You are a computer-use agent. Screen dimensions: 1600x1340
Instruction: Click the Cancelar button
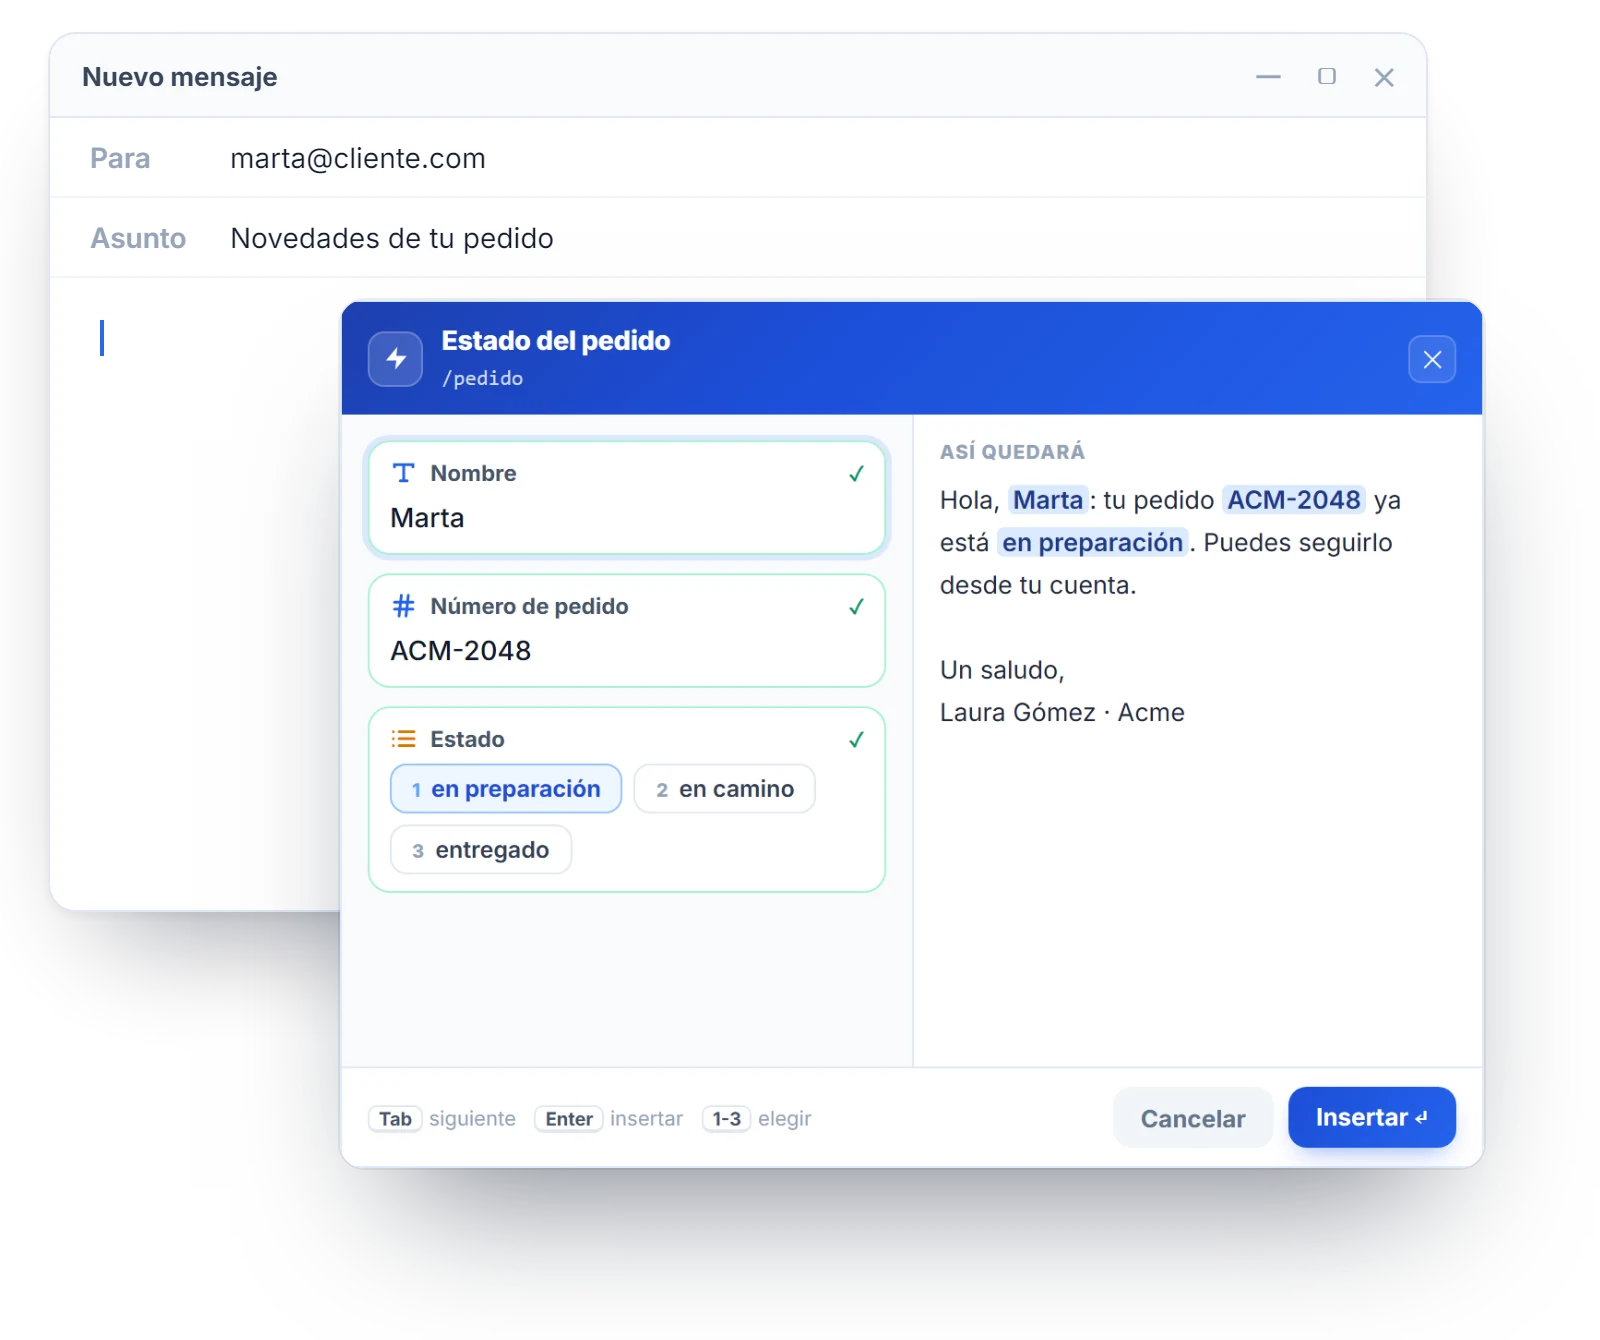[1193, 1118]
